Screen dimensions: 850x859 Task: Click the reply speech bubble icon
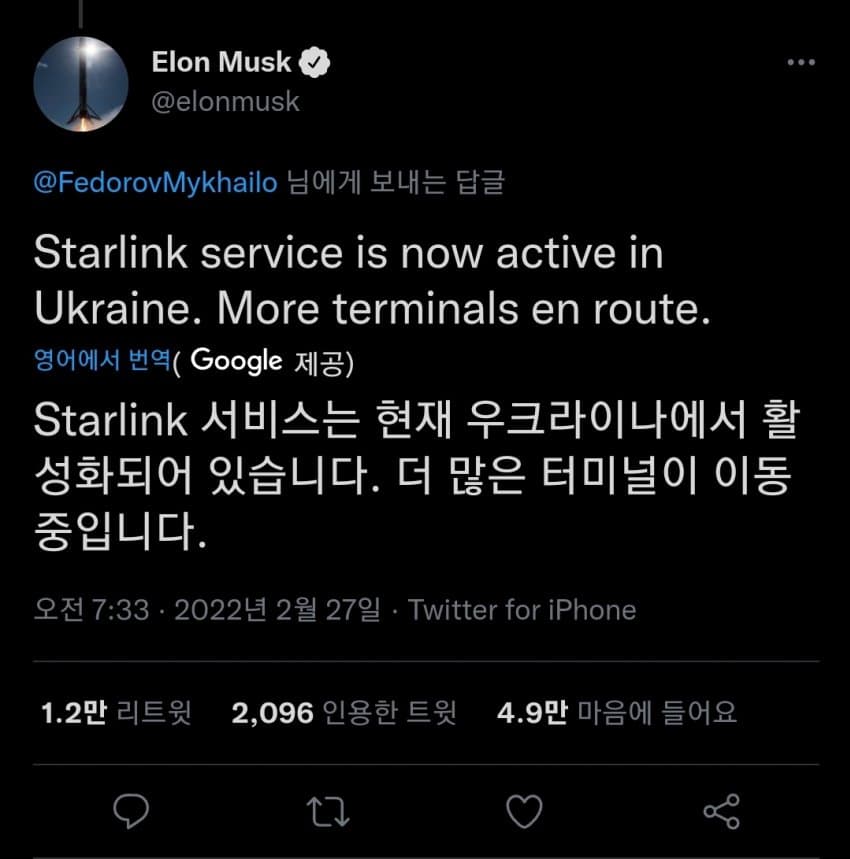coord(131,811)
